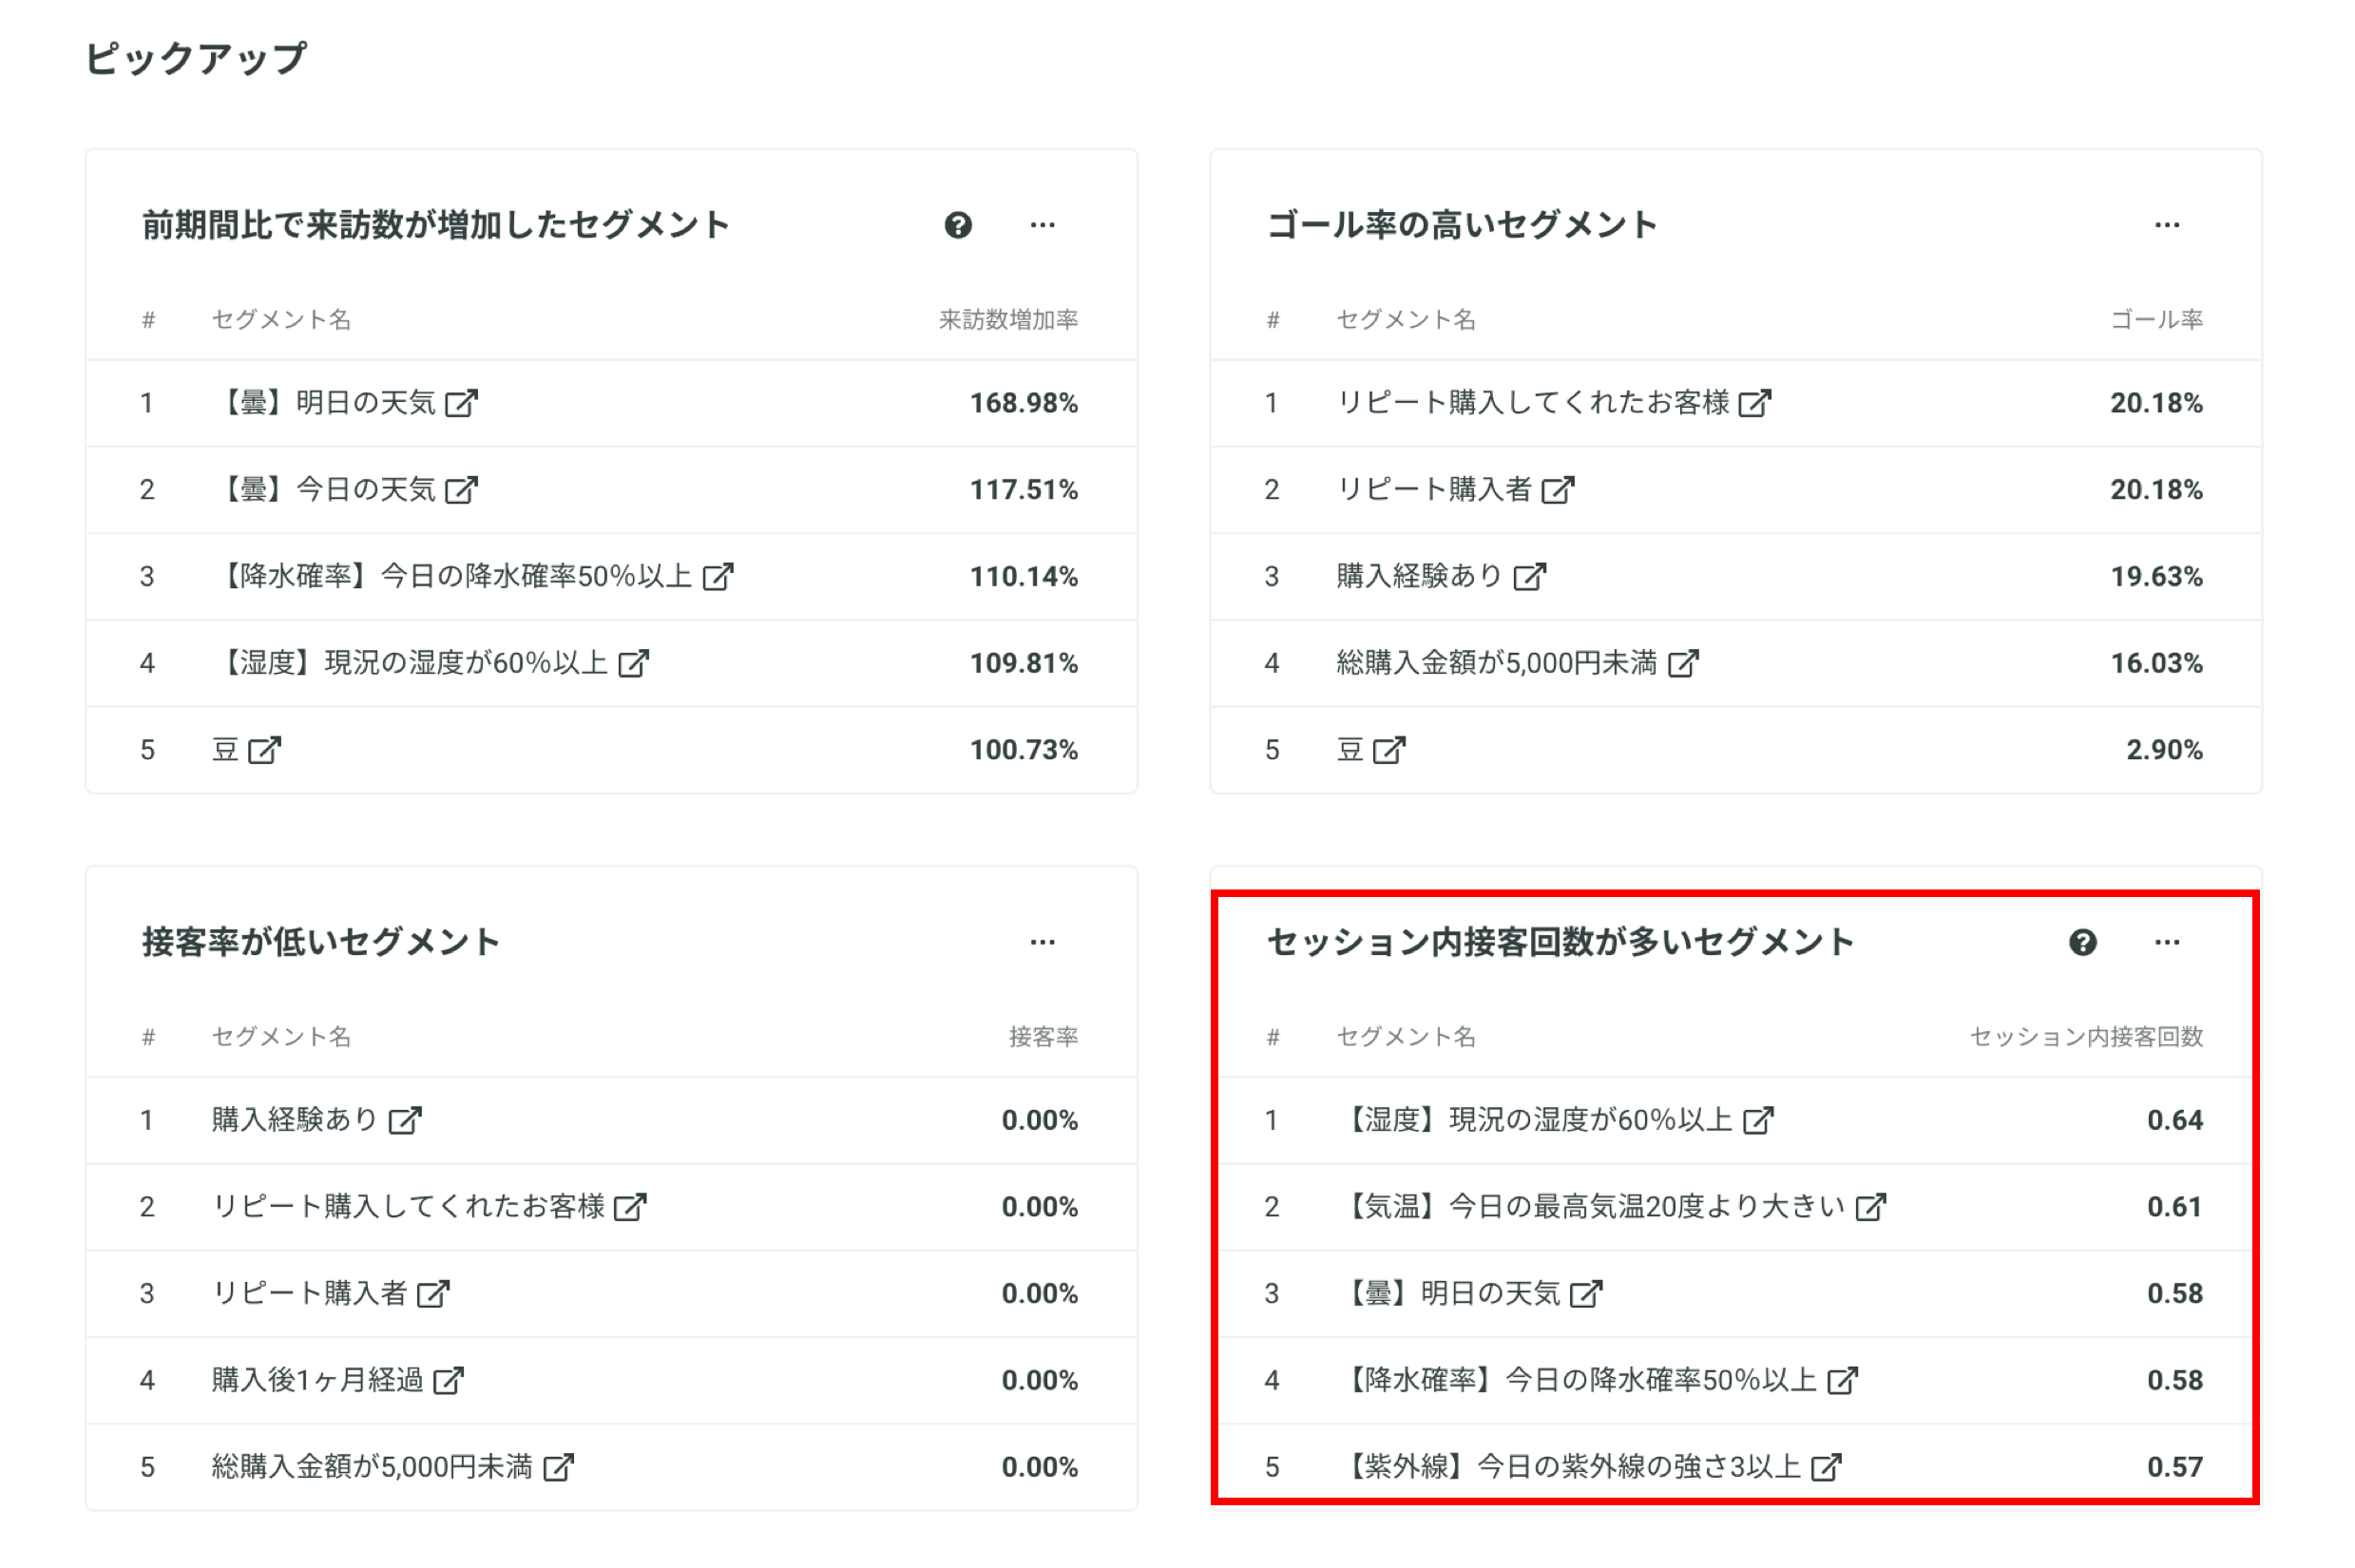Screen dimensions: 2355x1568
Task: Click 【曇】明日の天気 segment name with 168.98%
Action: click(324, 403)
